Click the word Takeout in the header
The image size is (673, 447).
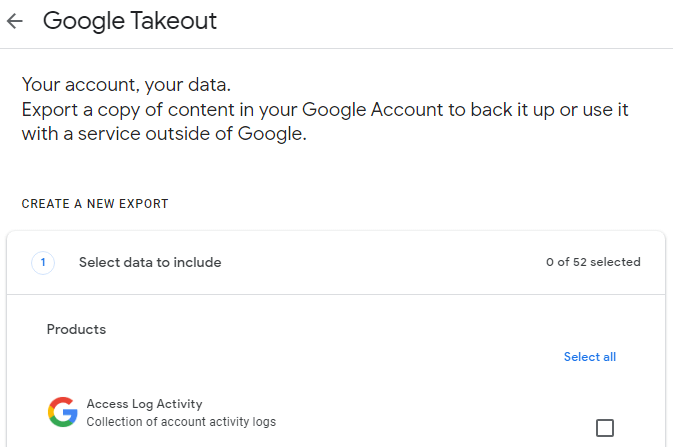(174, 20)
